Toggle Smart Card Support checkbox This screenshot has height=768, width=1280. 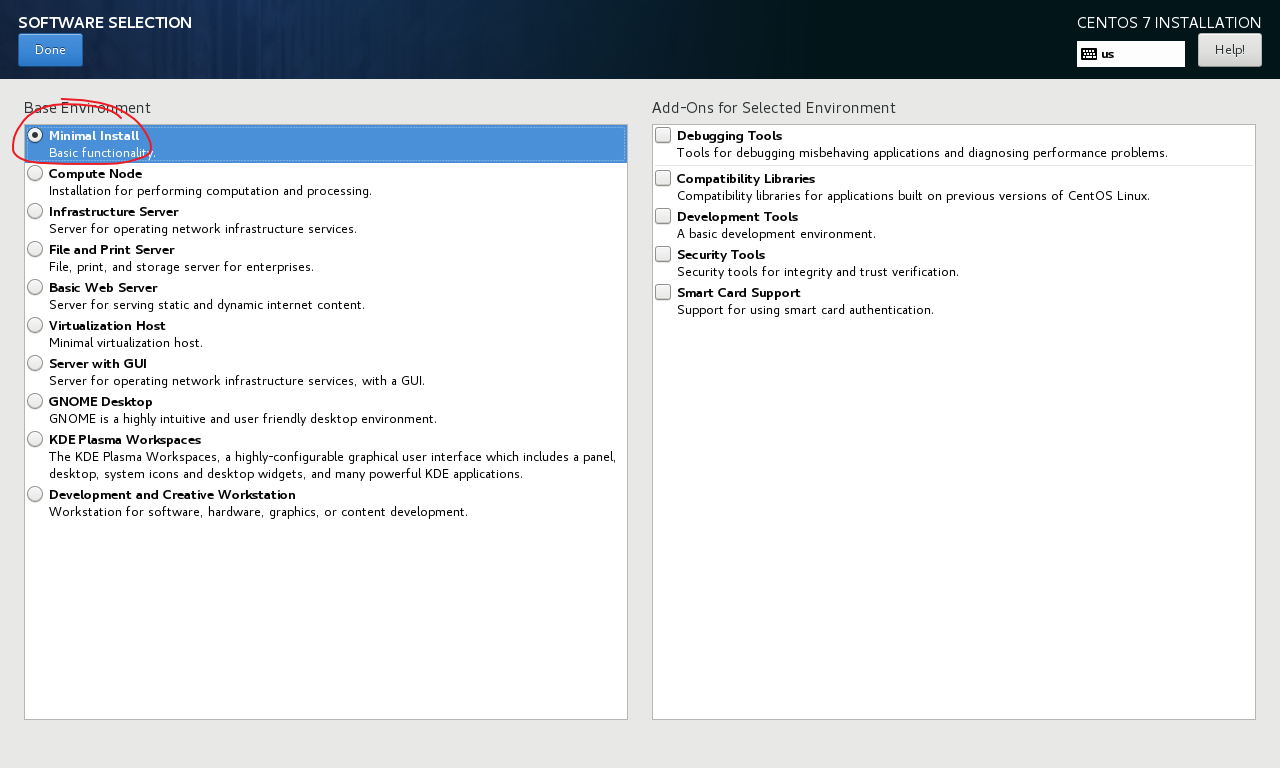(663, 292)
